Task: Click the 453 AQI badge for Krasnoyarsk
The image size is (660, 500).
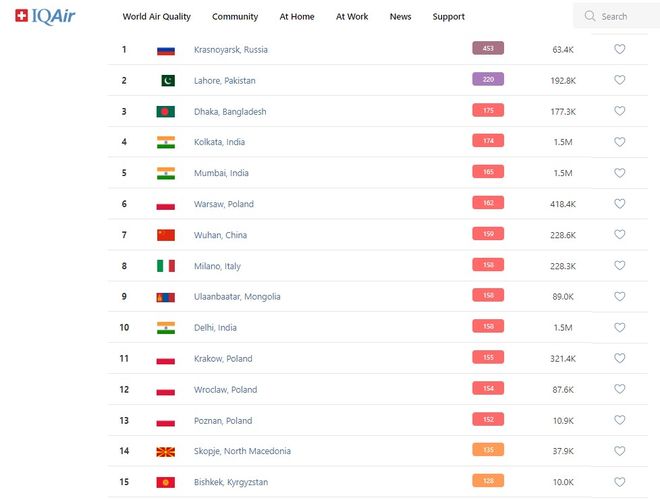Action: (x=488, y=48)
